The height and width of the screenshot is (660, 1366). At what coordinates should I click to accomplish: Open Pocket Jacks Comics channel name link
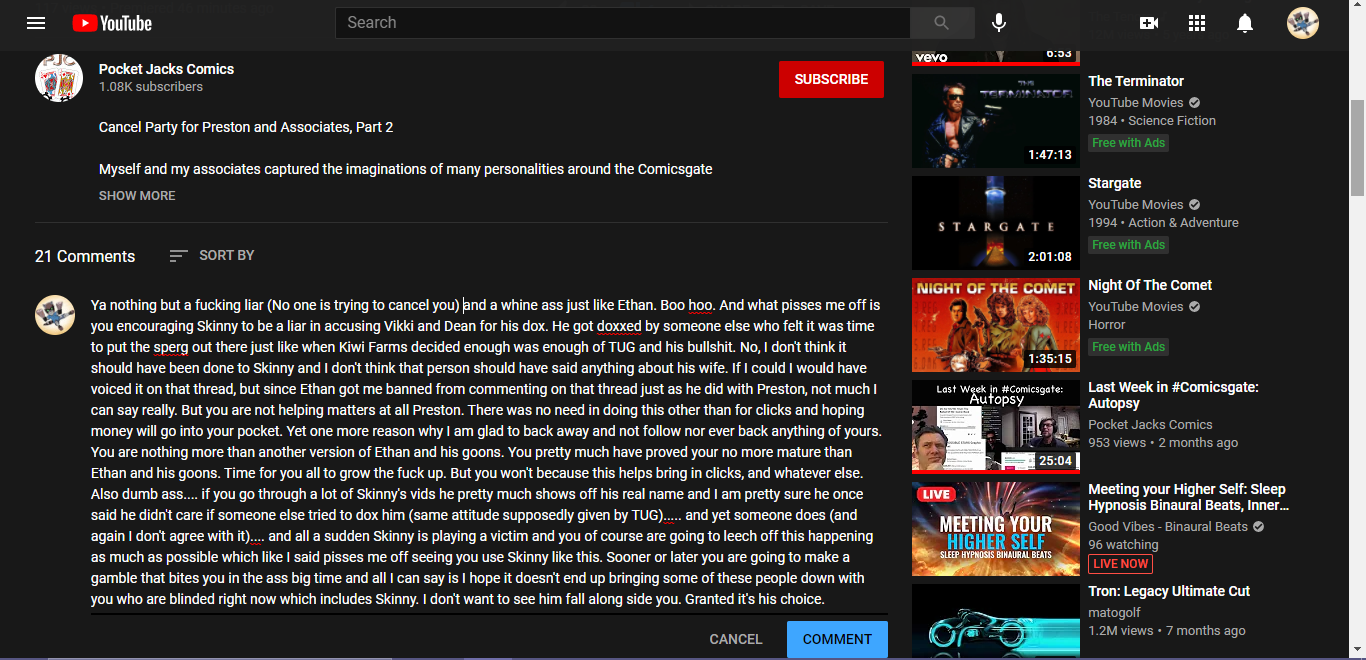pos(166,69)
